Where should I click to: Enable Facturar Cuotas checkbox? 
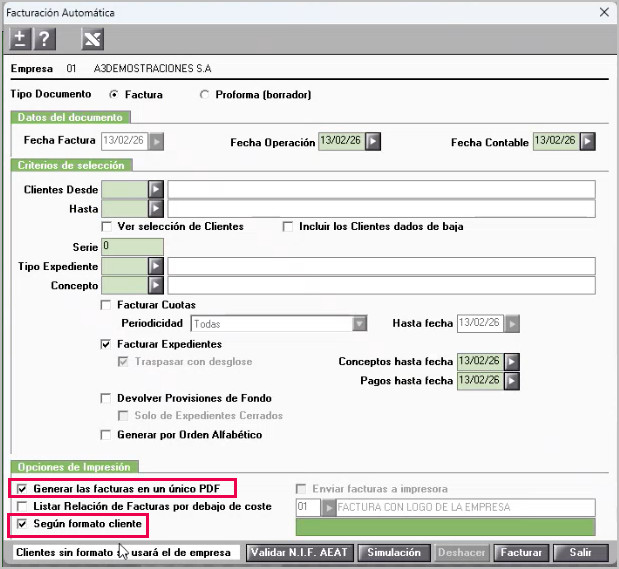pos(106,305)
